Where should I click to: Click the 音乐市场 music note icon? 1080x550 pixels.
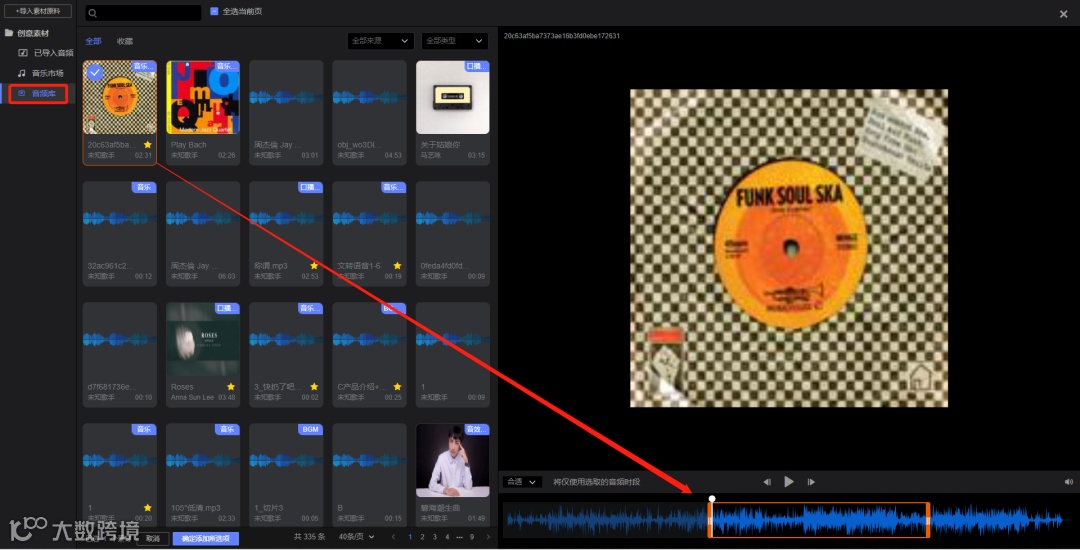click(x=22, y=72)
